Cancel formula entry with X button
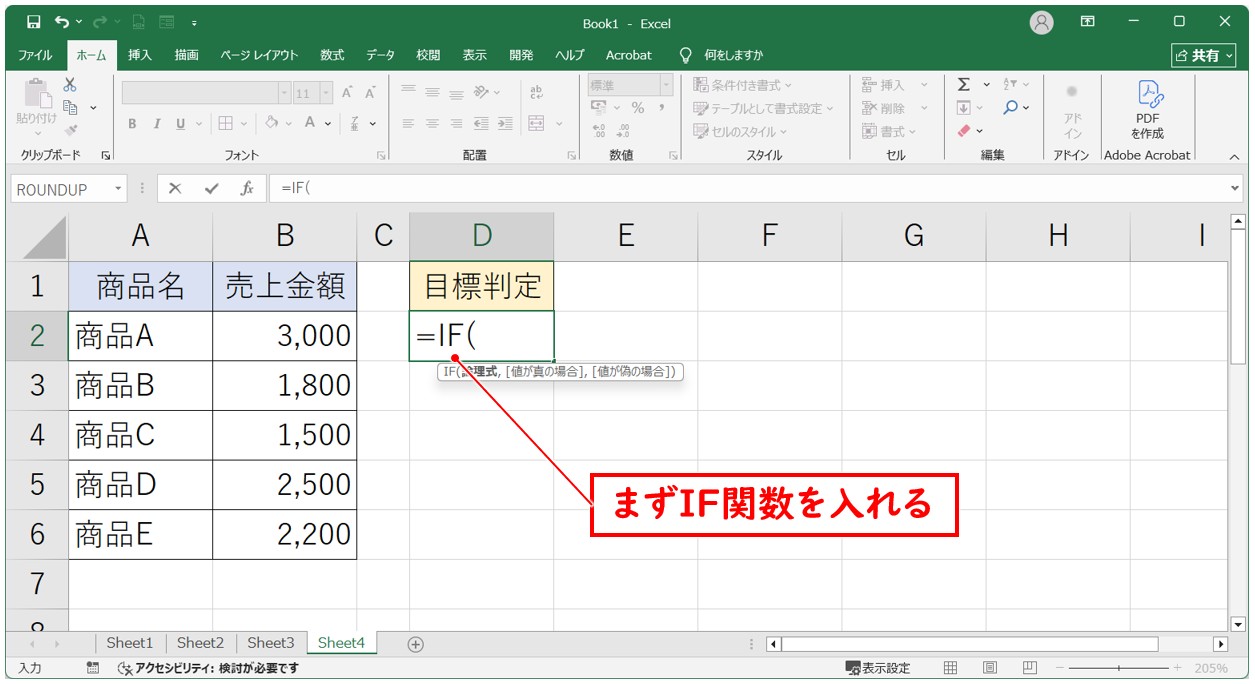 175,189
